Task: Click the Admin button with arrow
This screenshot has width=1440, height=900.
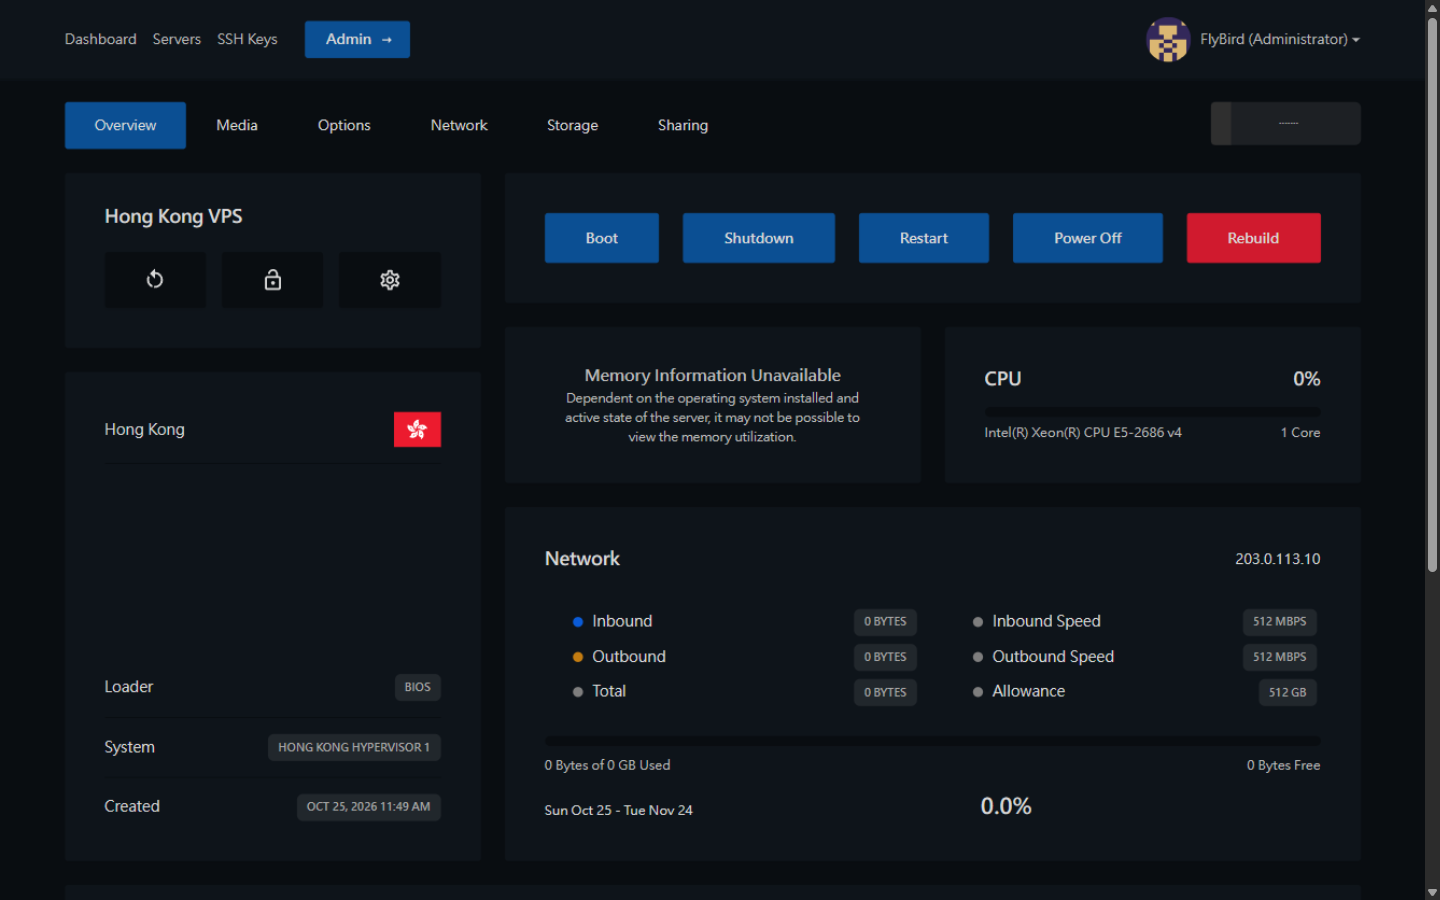Action: pyautogui.click(x=357, y=39)
